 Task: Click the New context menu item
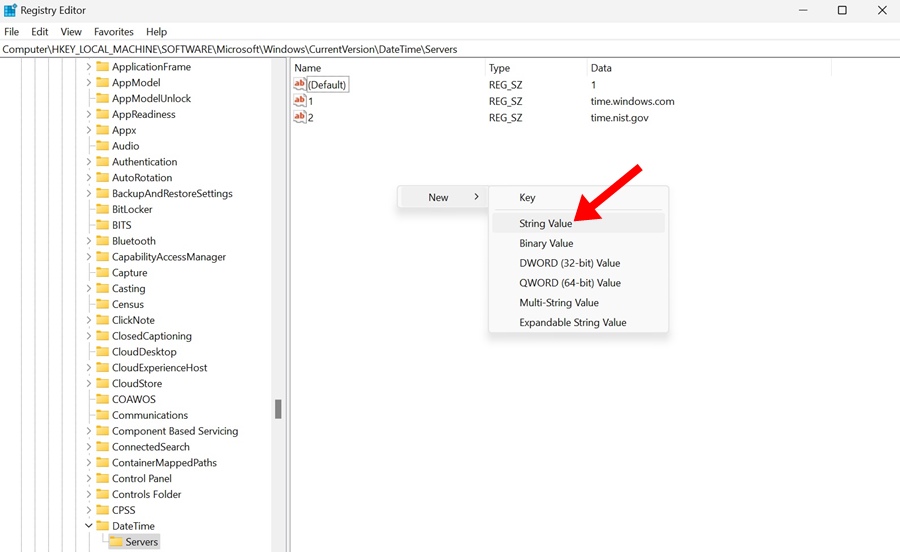[x=443, y=197]
